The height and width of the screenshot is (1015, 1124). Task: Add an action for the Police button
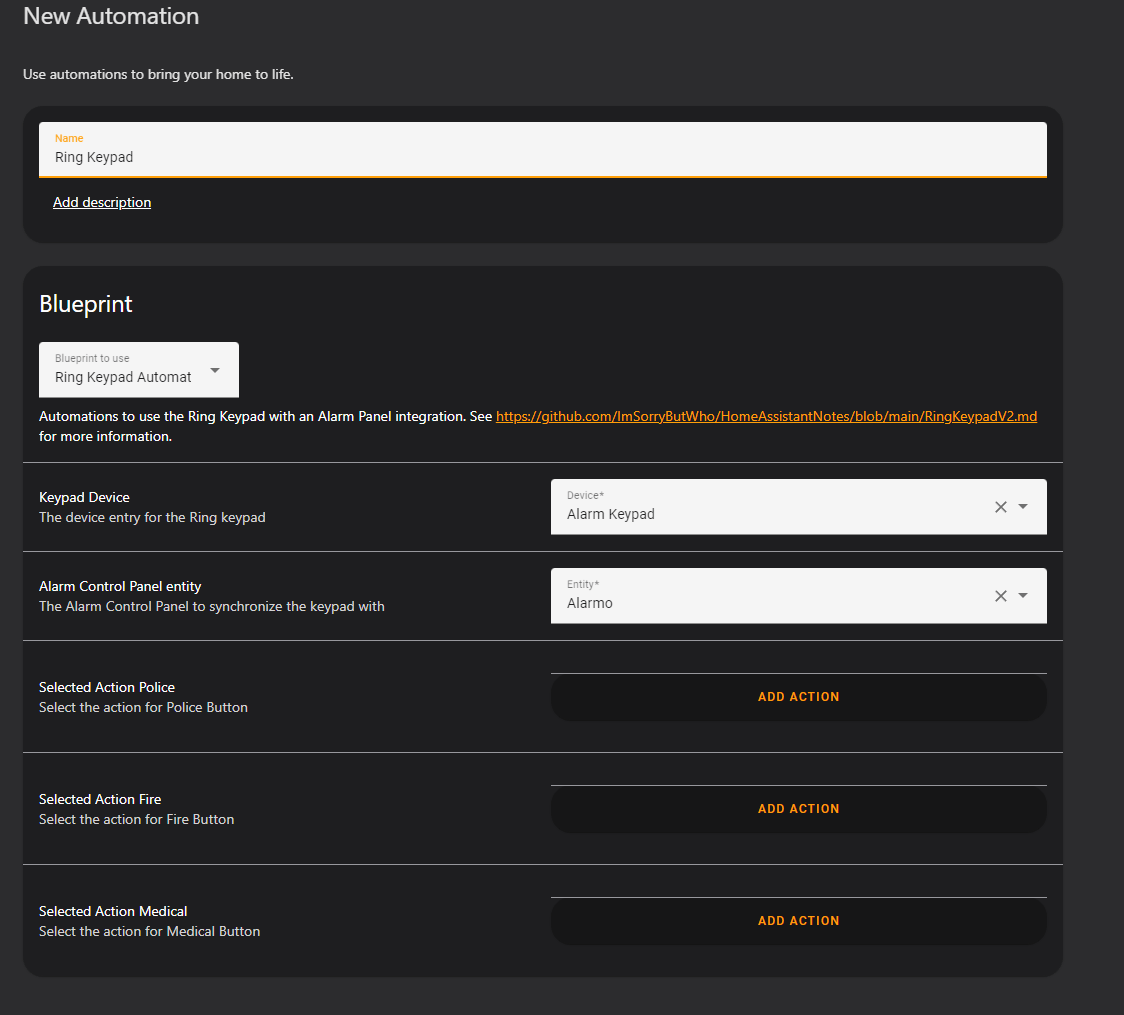(x=798, y=697)
